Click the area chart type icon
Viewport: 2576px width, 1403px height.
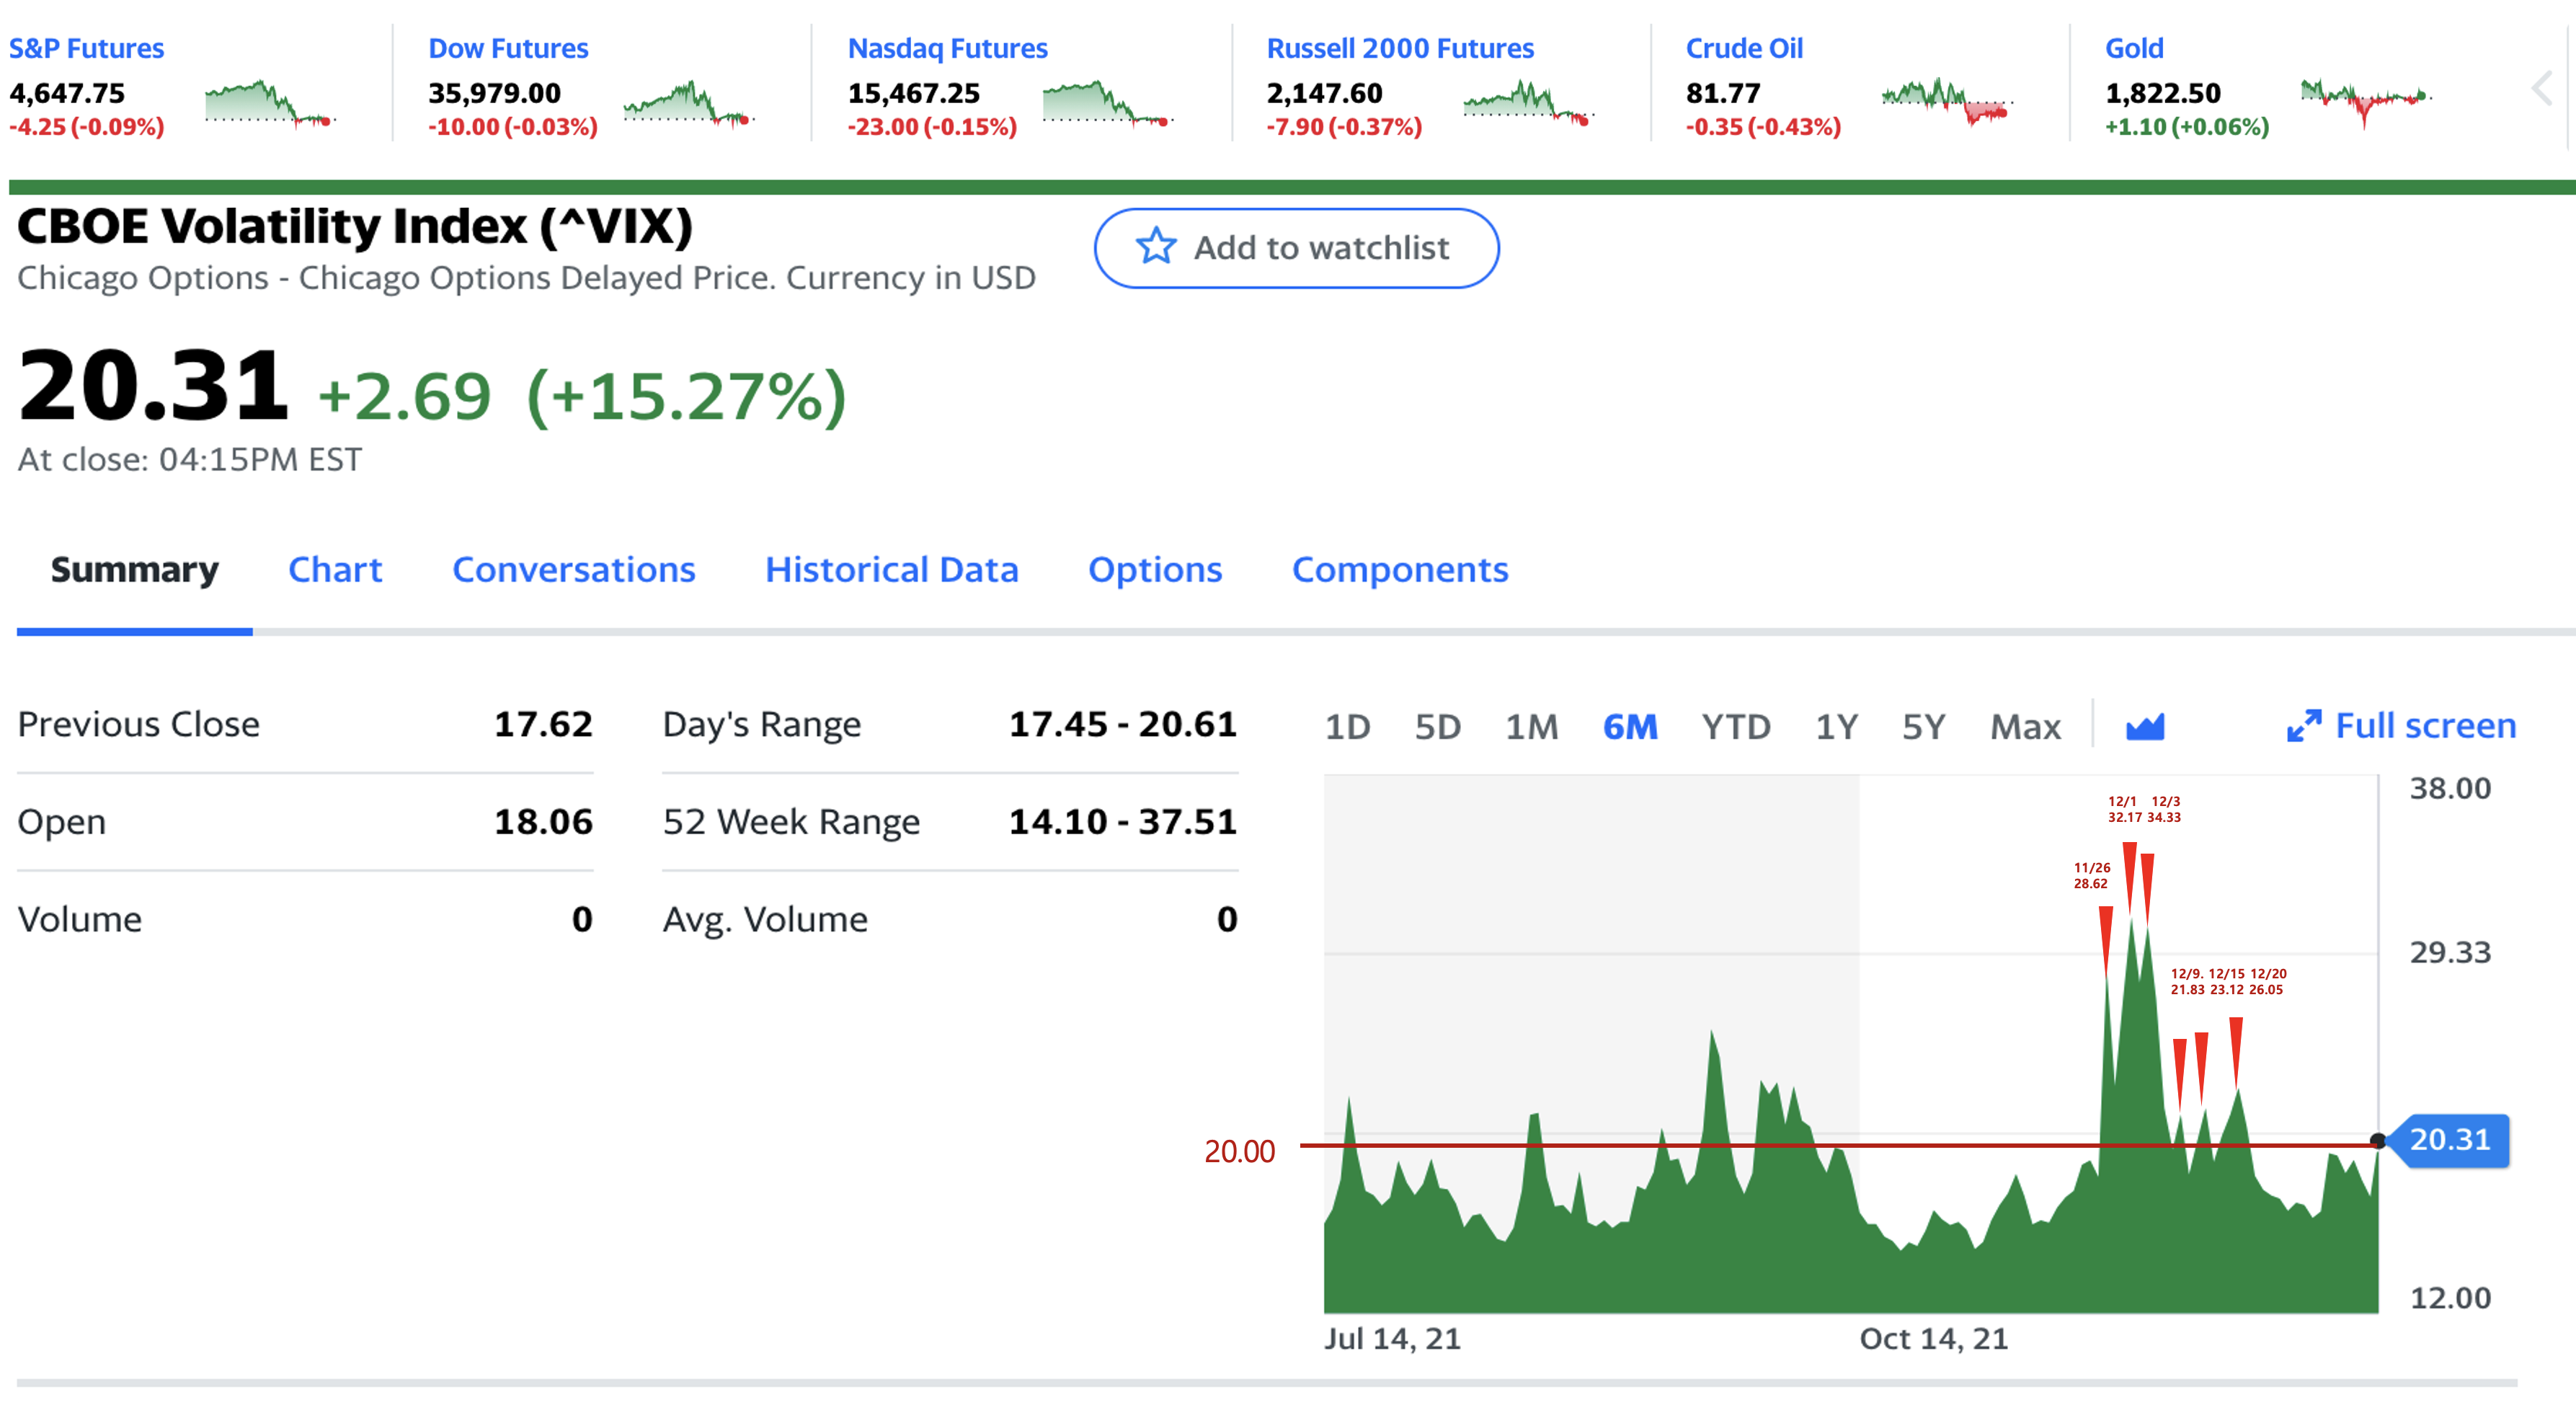click(2144, 726)
